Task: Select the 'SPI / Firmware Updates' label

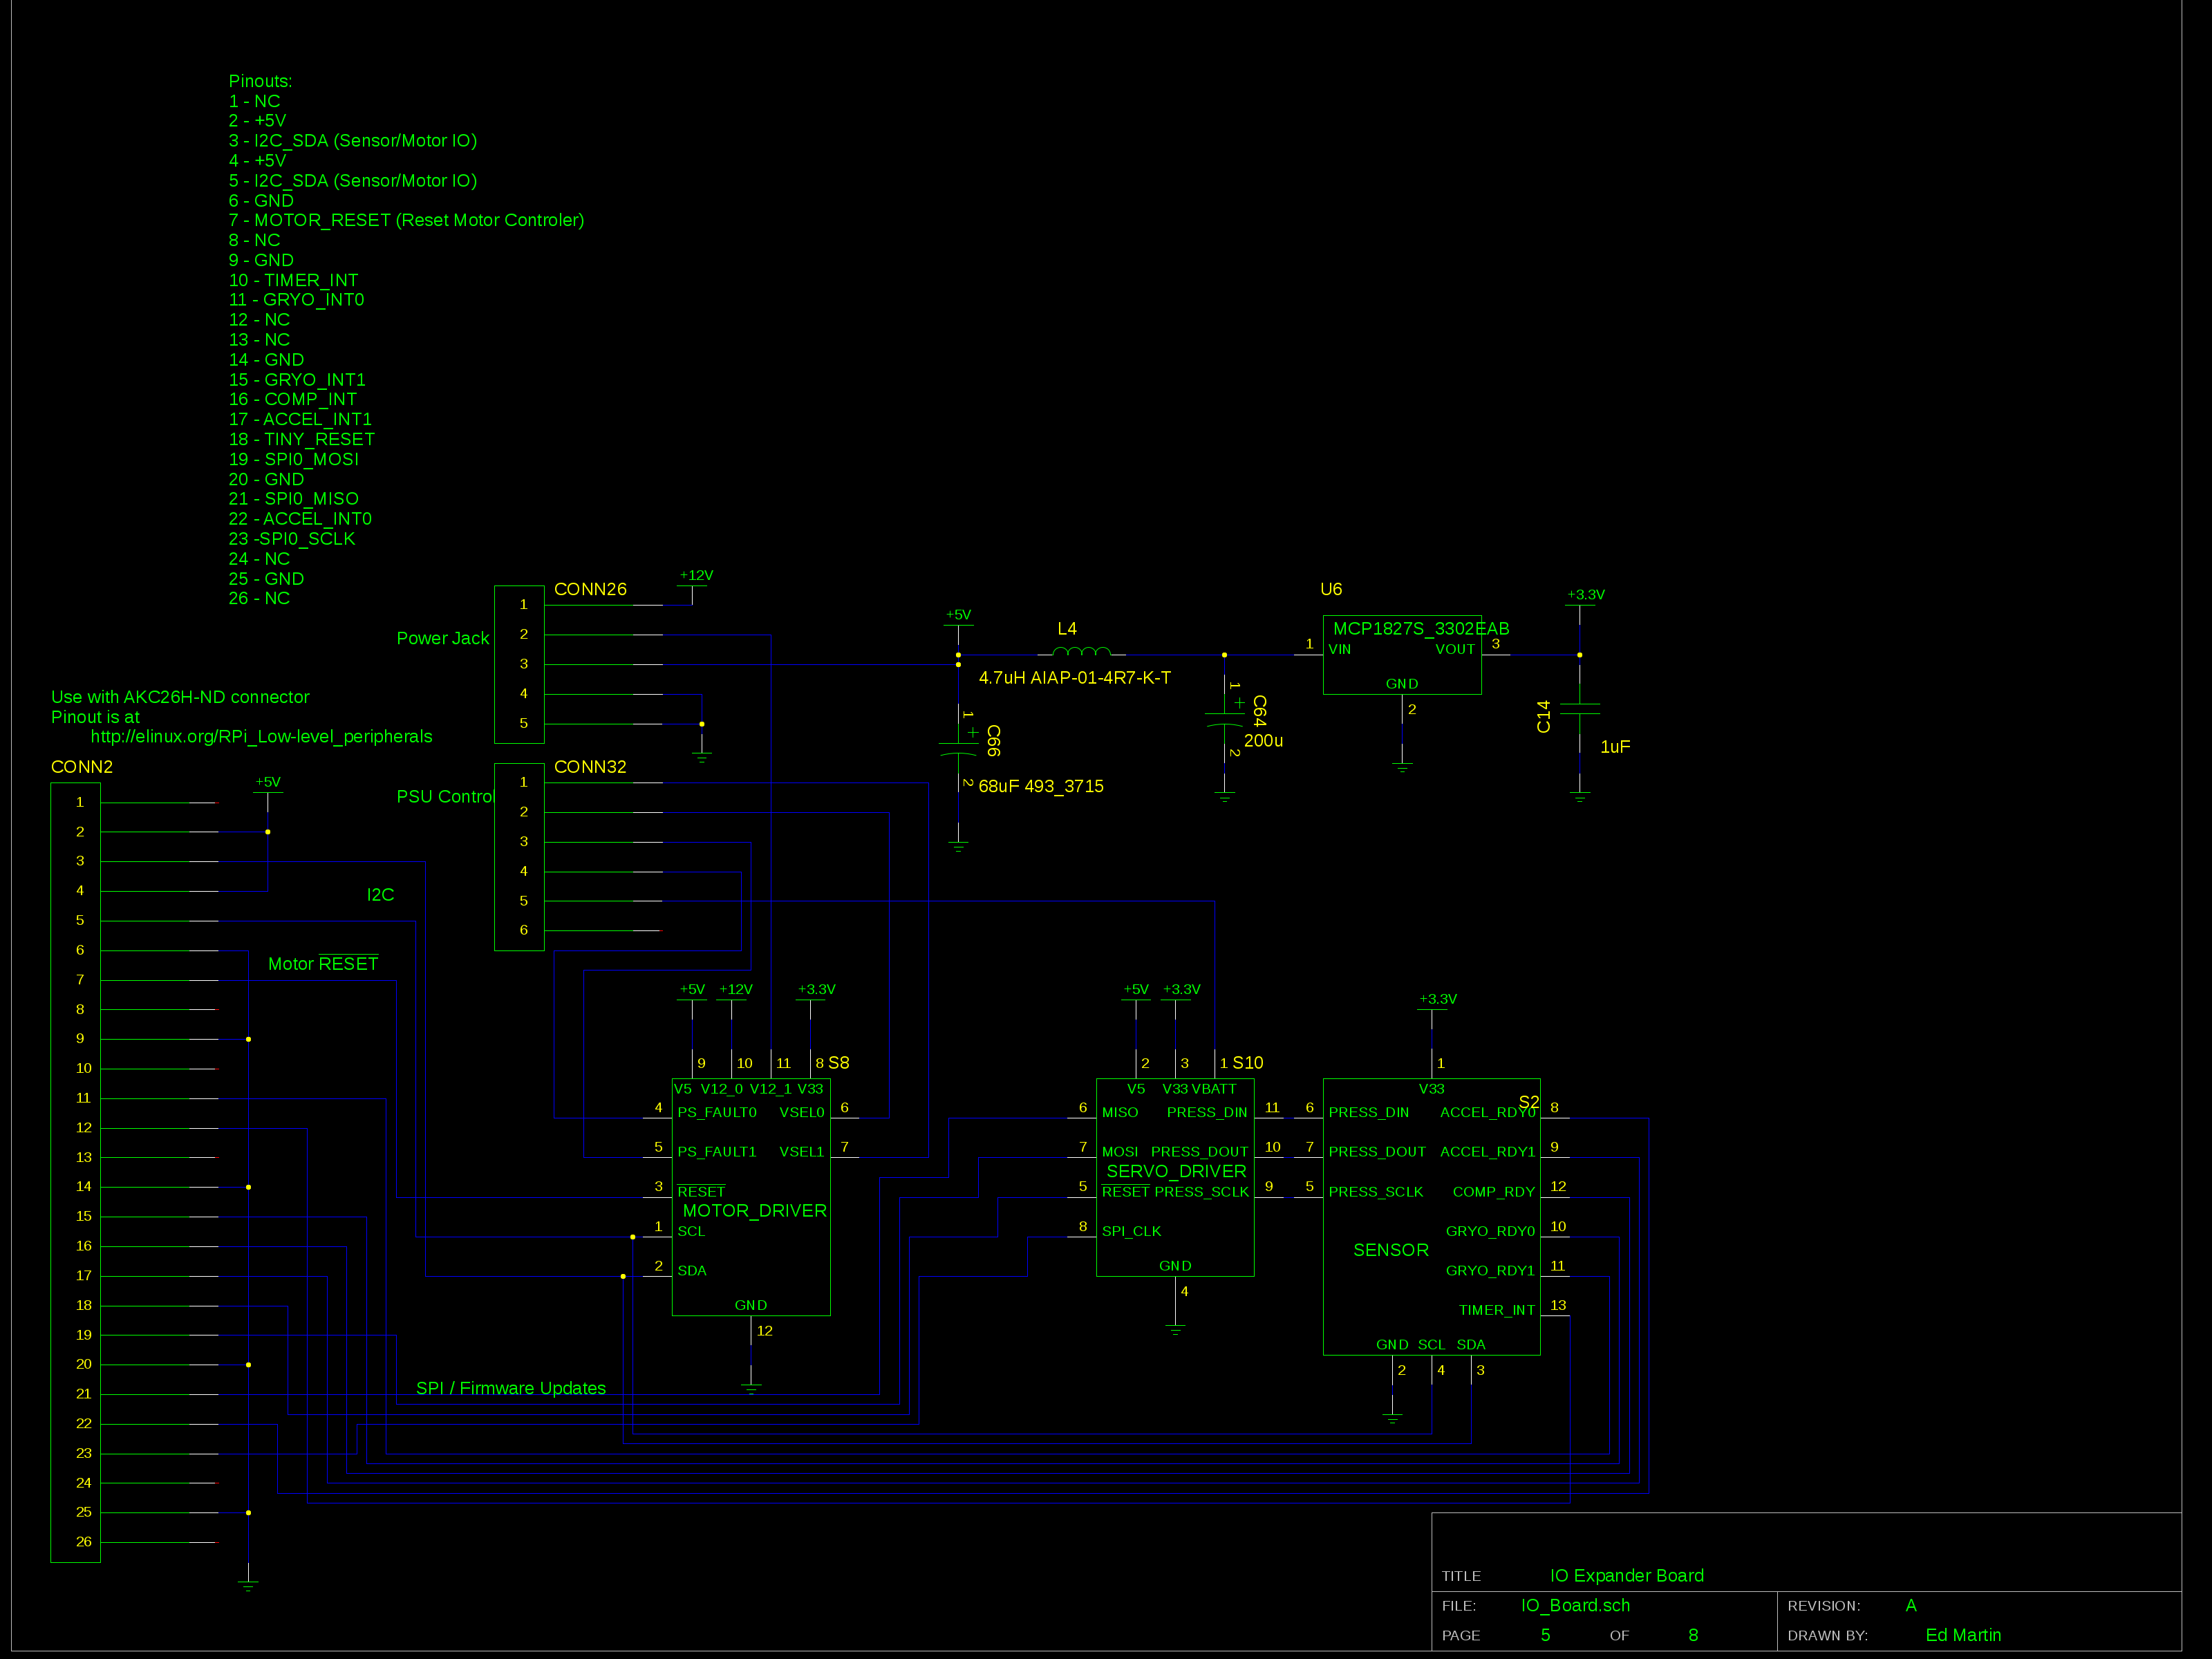Action: click(x=510, y=1388)
